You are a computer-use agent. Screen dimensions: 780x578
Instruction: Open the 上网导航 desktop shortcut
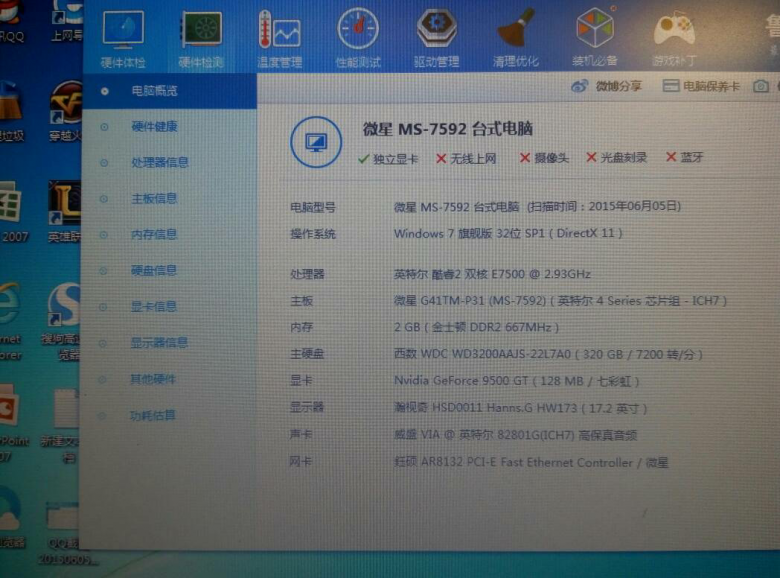(67, 21)
